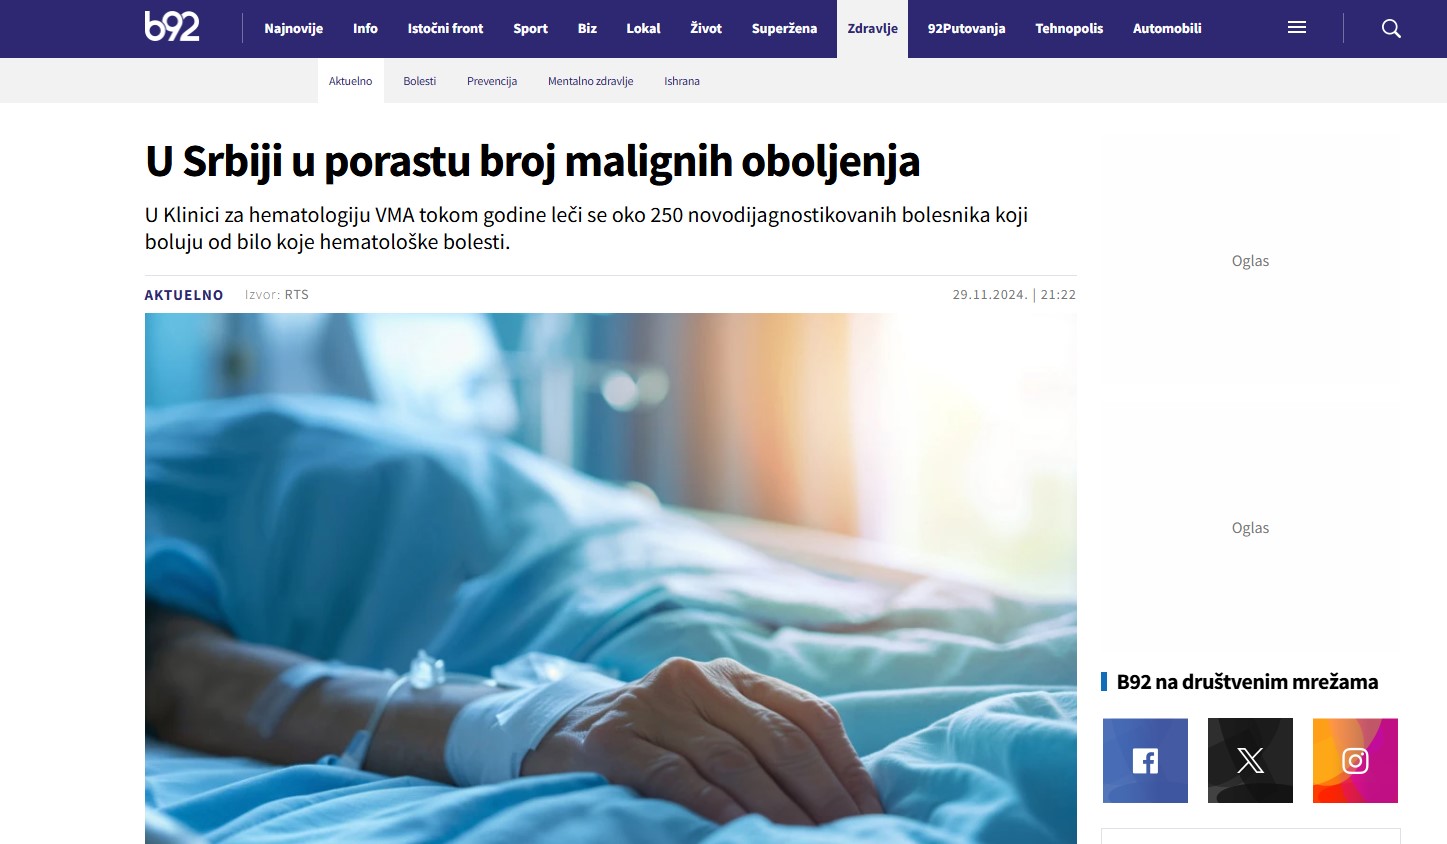The width and height of the screenshot is (1447, 844).
Task: Click the B92 logo
Action: point(172,27)
